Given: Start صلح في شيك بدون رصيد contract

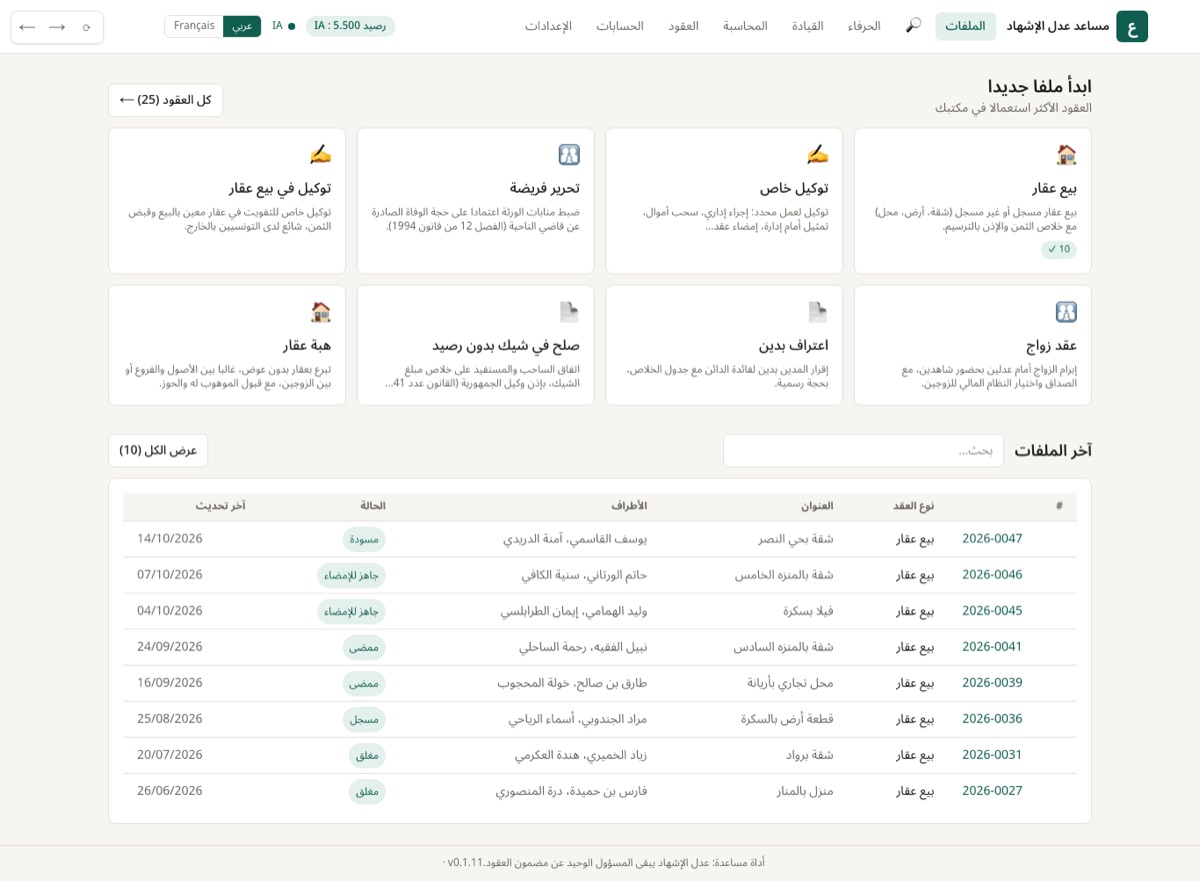Looking at the screenshot, I should [475, 345].
